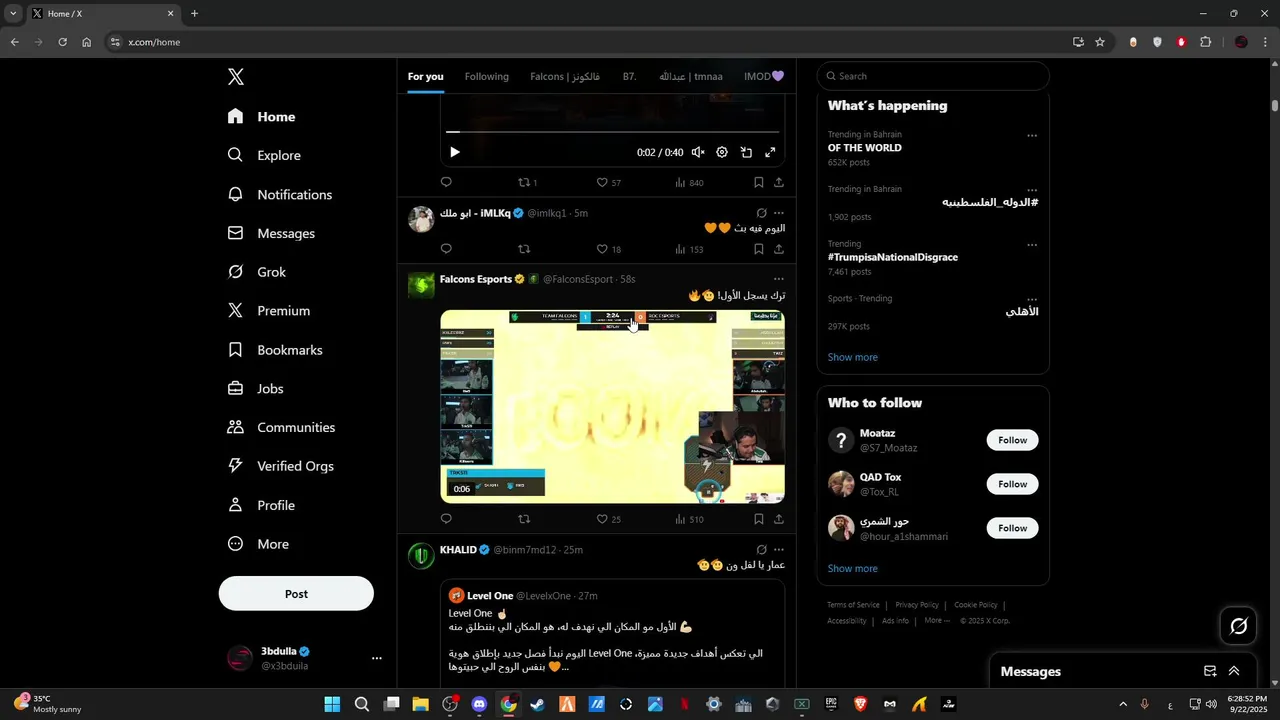
Task: Open Discord from the taskbar
Action: click(479, 704)
